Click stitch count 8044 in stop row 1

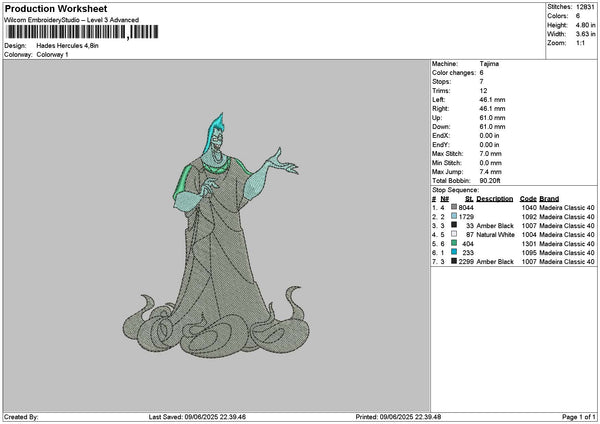tap(466, 208)
